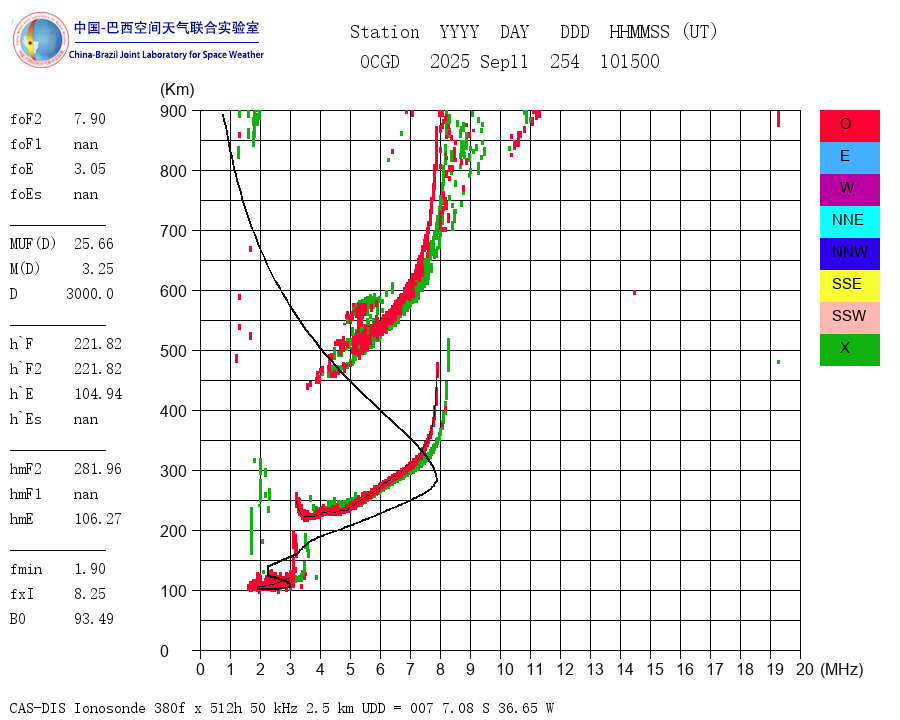Click the fmin value 1.90
This screenshot has width=900, height=720.
(90, 569)
